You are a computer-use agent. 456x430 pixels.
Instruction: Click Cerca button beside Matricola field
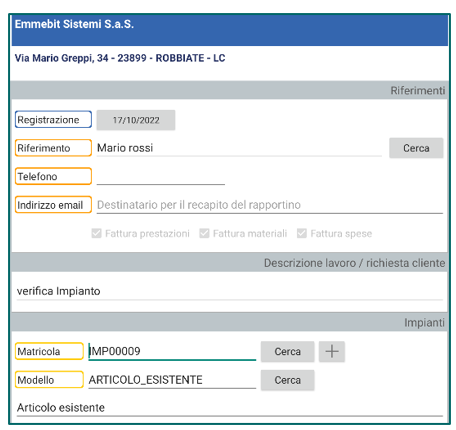coord(287,351)
